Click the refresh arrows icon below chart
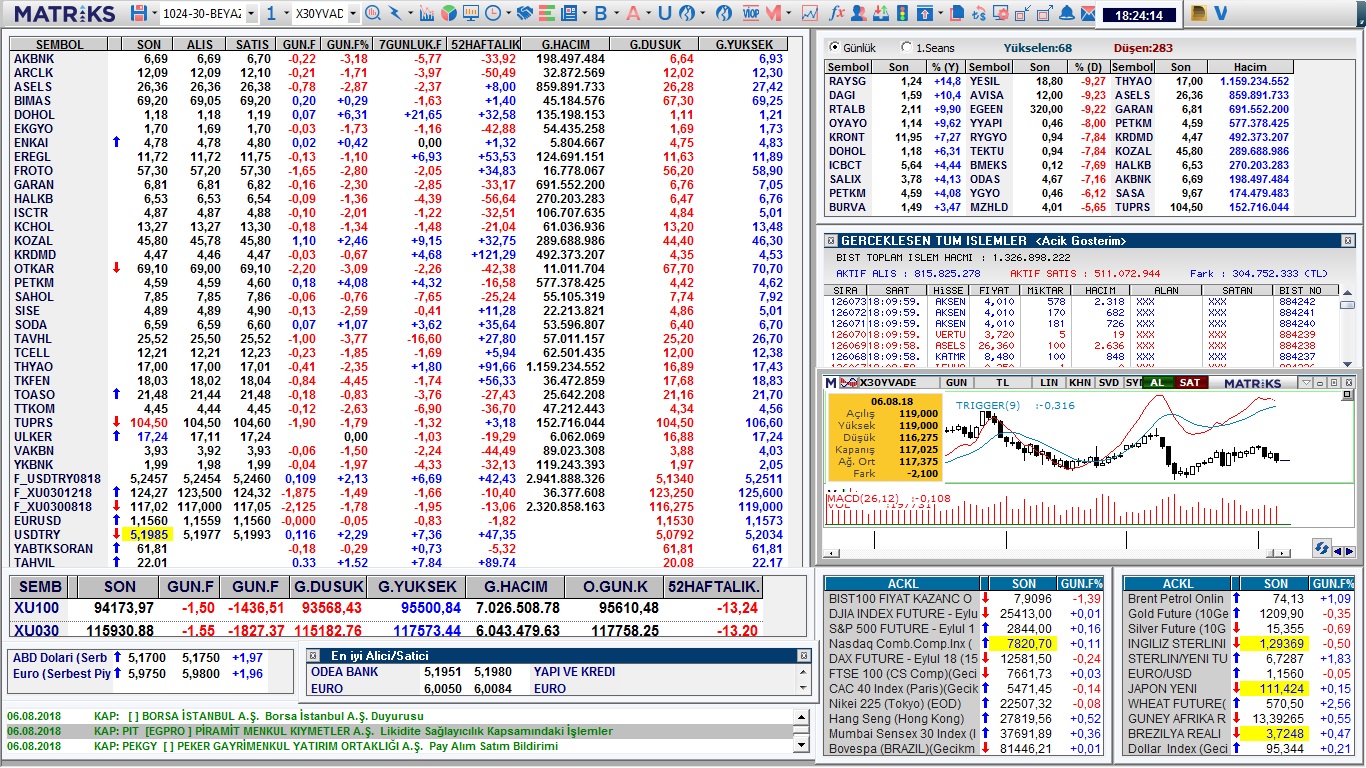This screenshot has height=768, width=1366. (x=1322, y=549)
